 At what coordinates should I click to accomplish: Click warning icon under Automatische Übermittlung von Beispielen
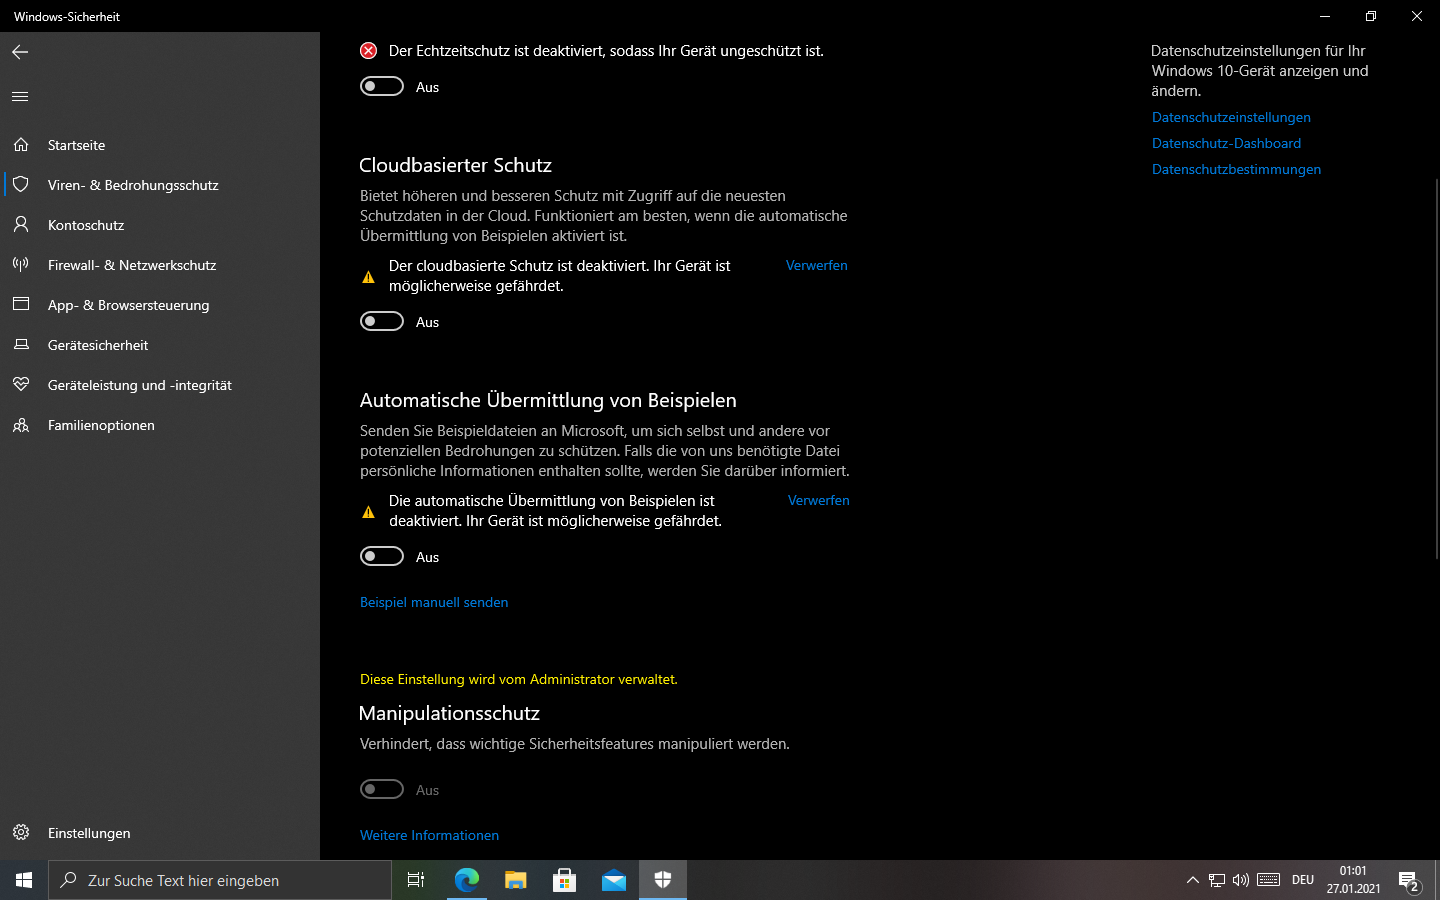click(369, 512)
